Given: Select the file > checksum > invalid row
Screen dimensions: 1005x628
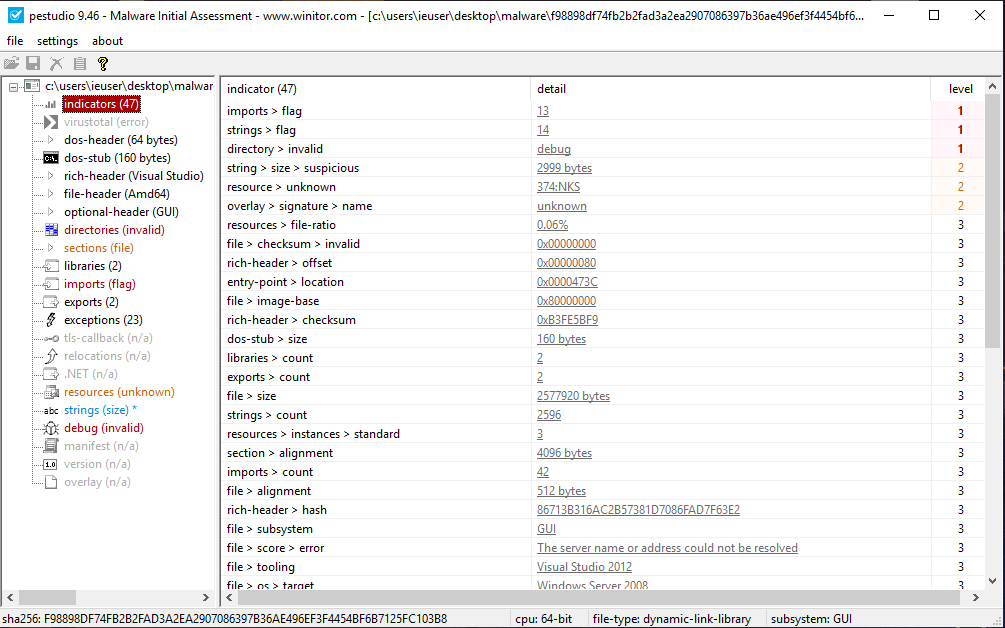Looking at the screenshot, I should 602,244.
